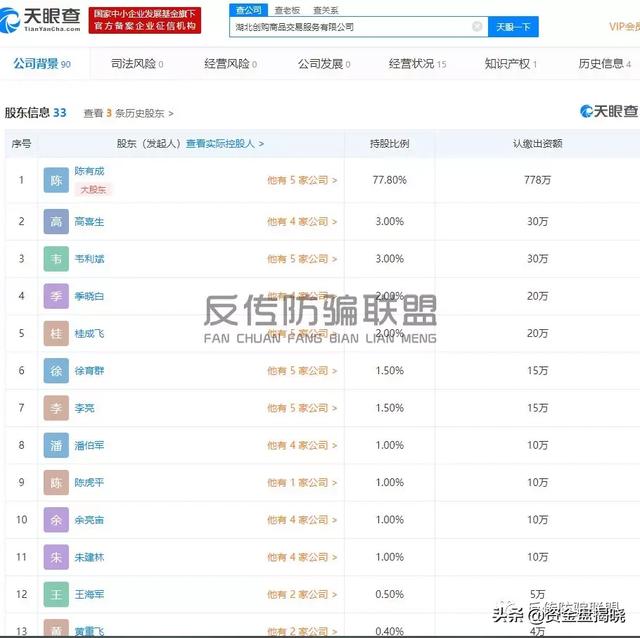The image size is (640, 638).
Task: Open shareholder 桂成飞 profile link
Action: [x=89, y=333]
